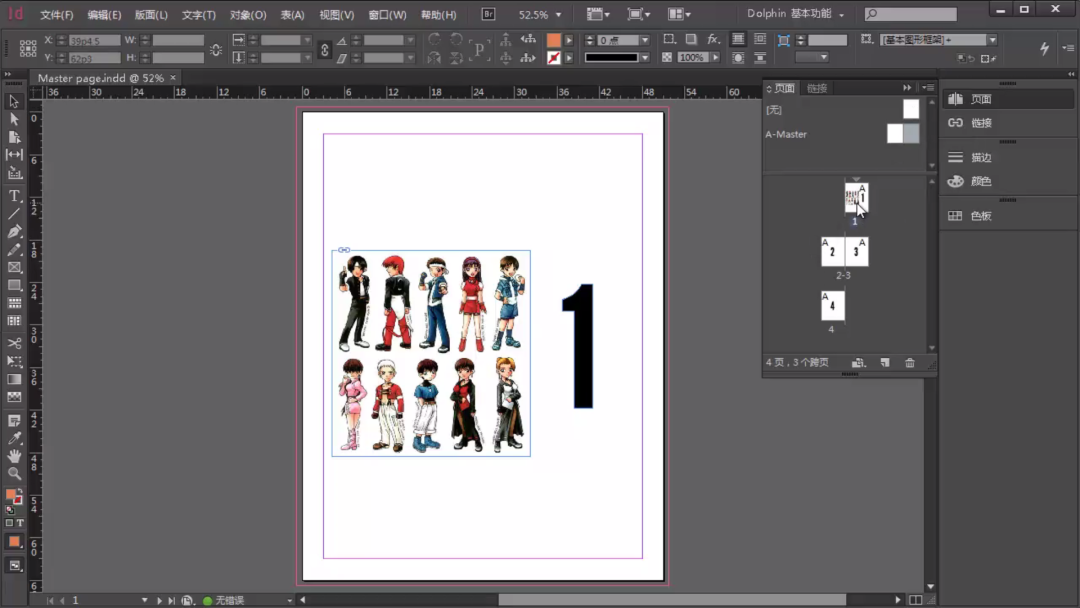
Task: Select the Line tool
Action: pyautogui.click(x=14, y=214)
